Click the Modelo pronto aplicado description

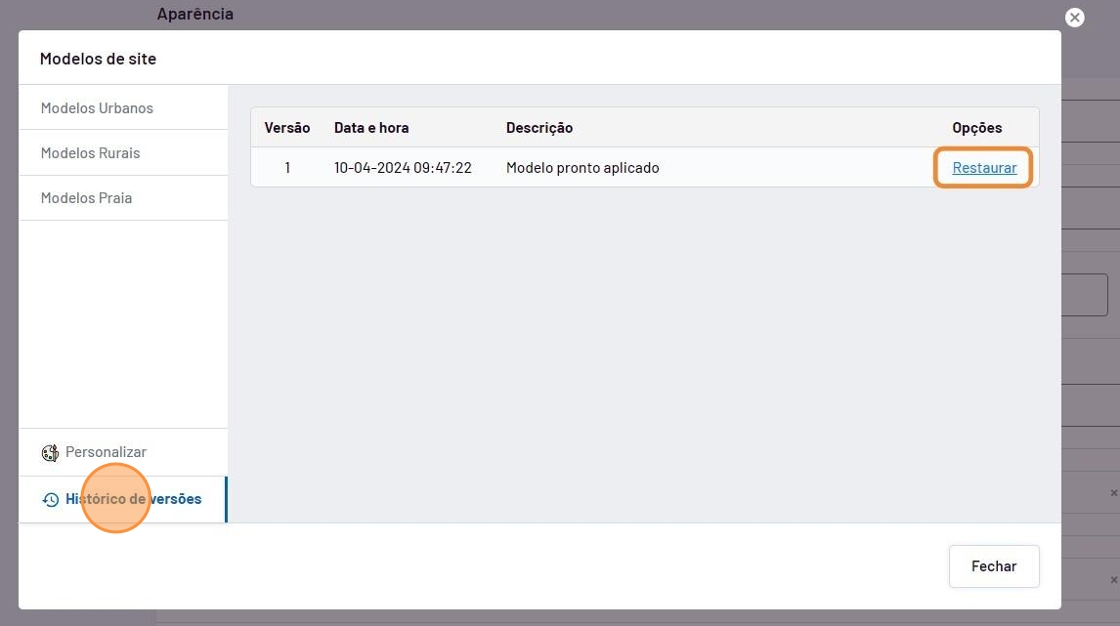[582, 168]
